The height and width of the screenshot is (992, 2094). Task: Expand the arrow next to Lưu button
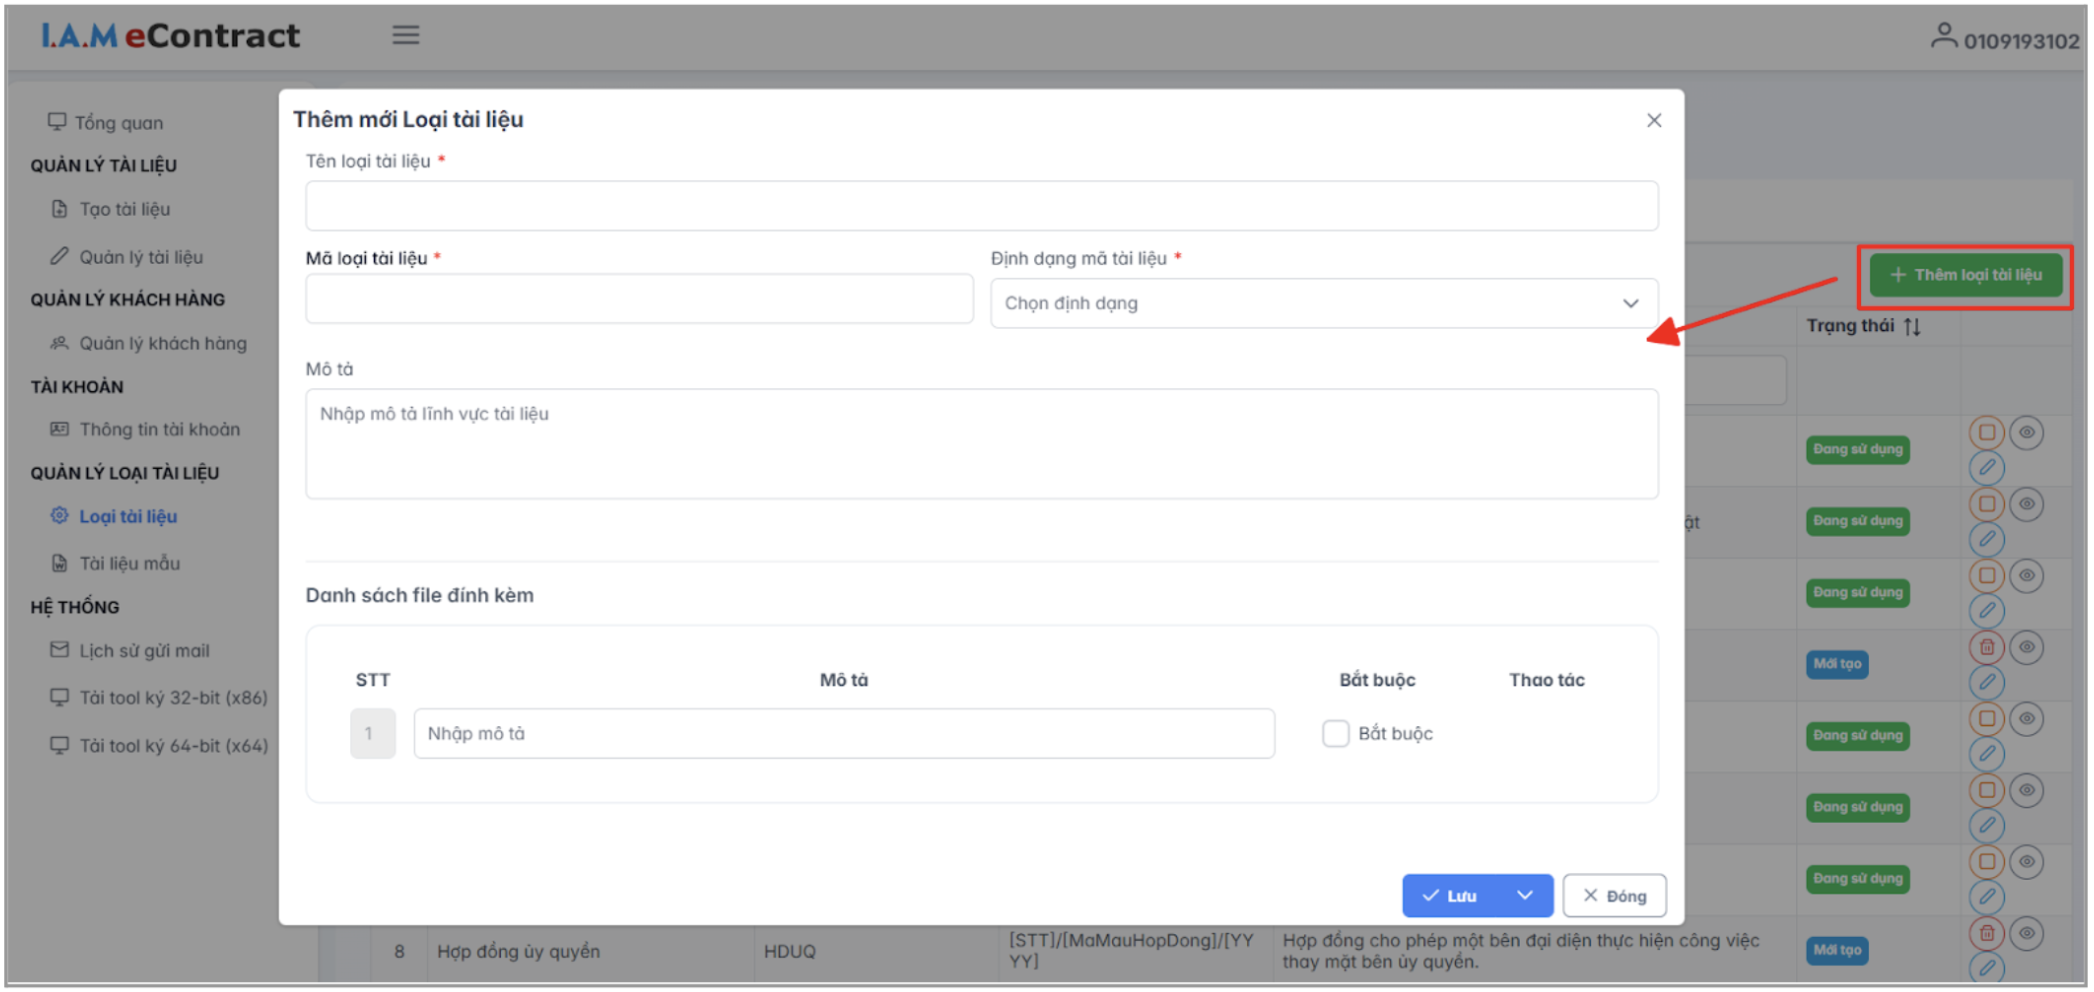click(x=1525, y=895)
